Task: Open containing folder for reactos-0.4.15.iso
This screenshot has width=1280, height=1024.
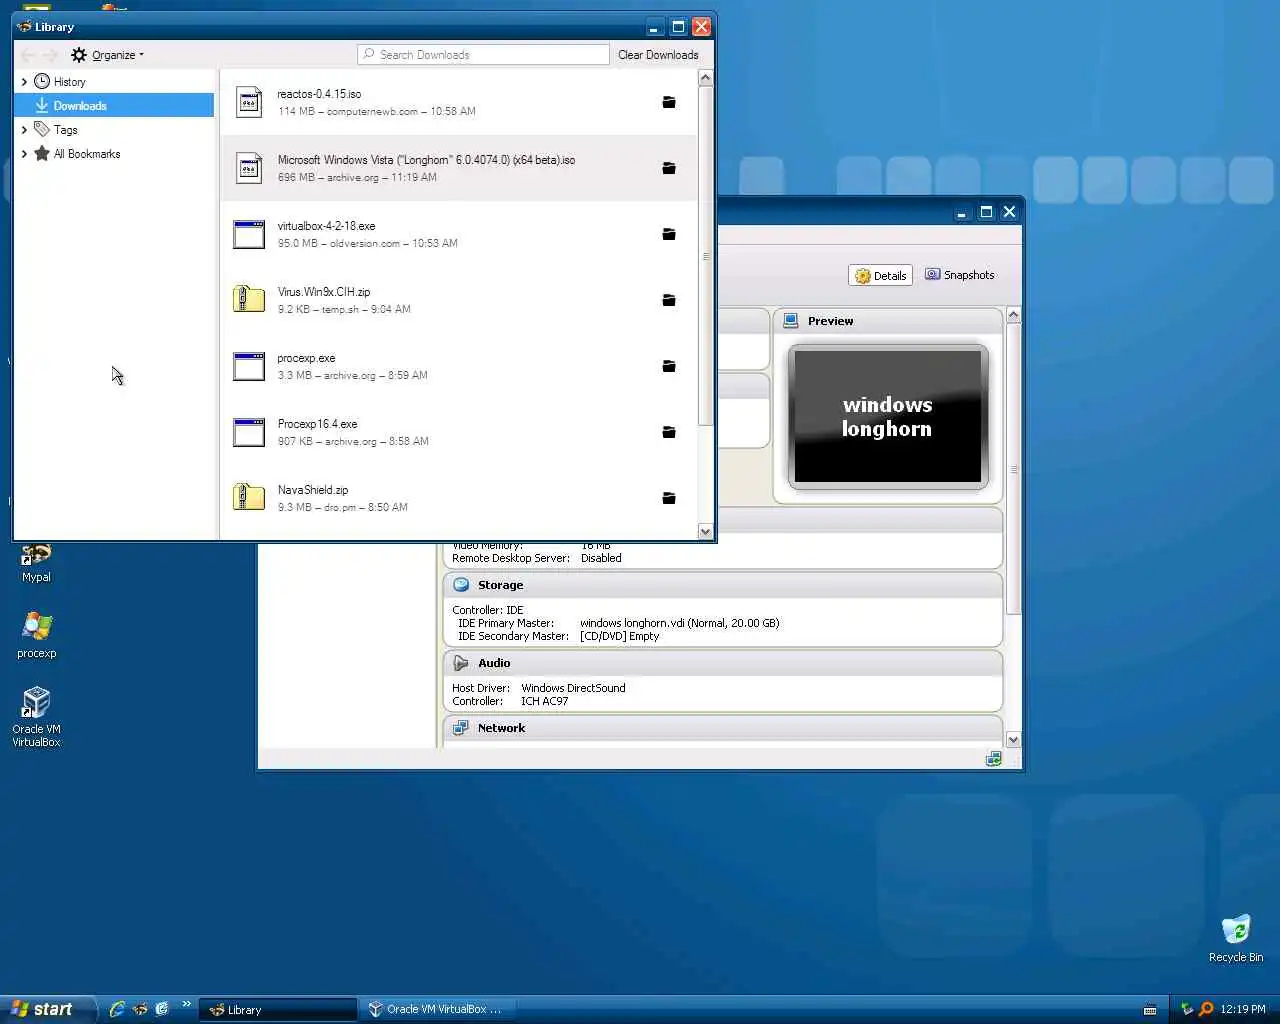Action: click(669, 102)
